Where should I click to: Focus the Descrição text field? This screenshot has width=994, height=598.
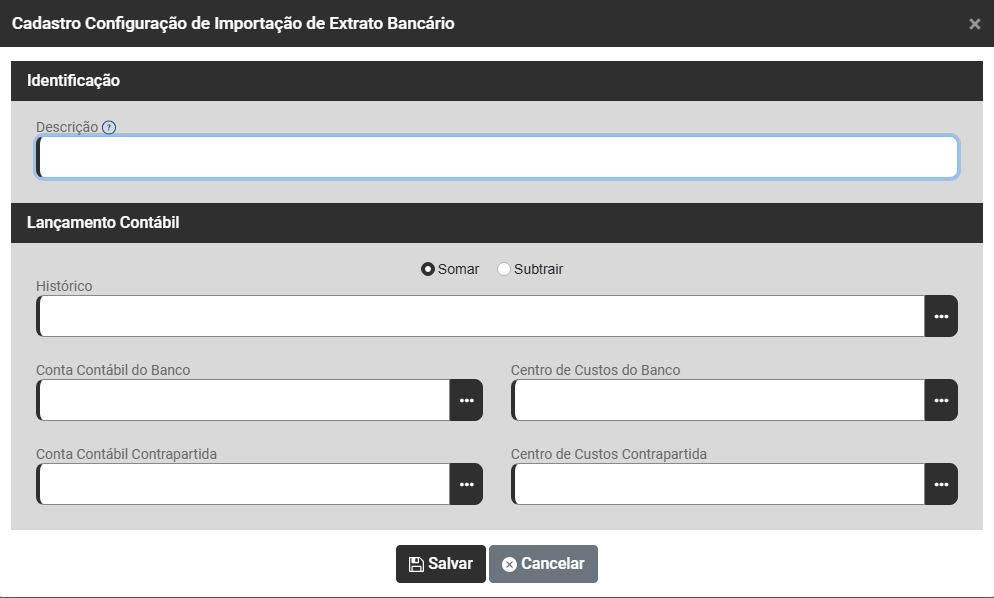point(497,157)
